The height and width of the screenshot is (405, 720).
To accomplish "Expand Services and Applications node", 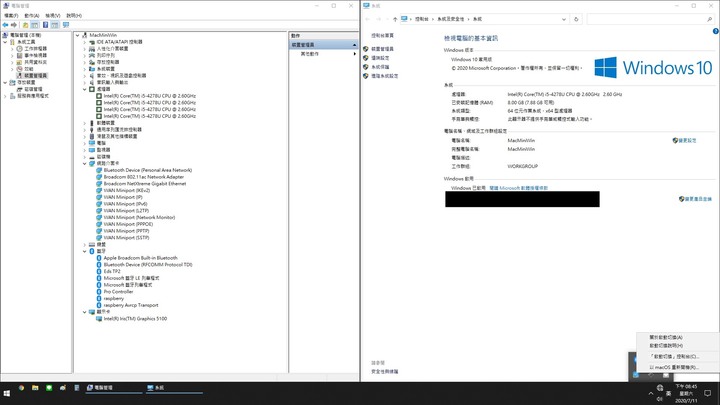I will 5,96.
